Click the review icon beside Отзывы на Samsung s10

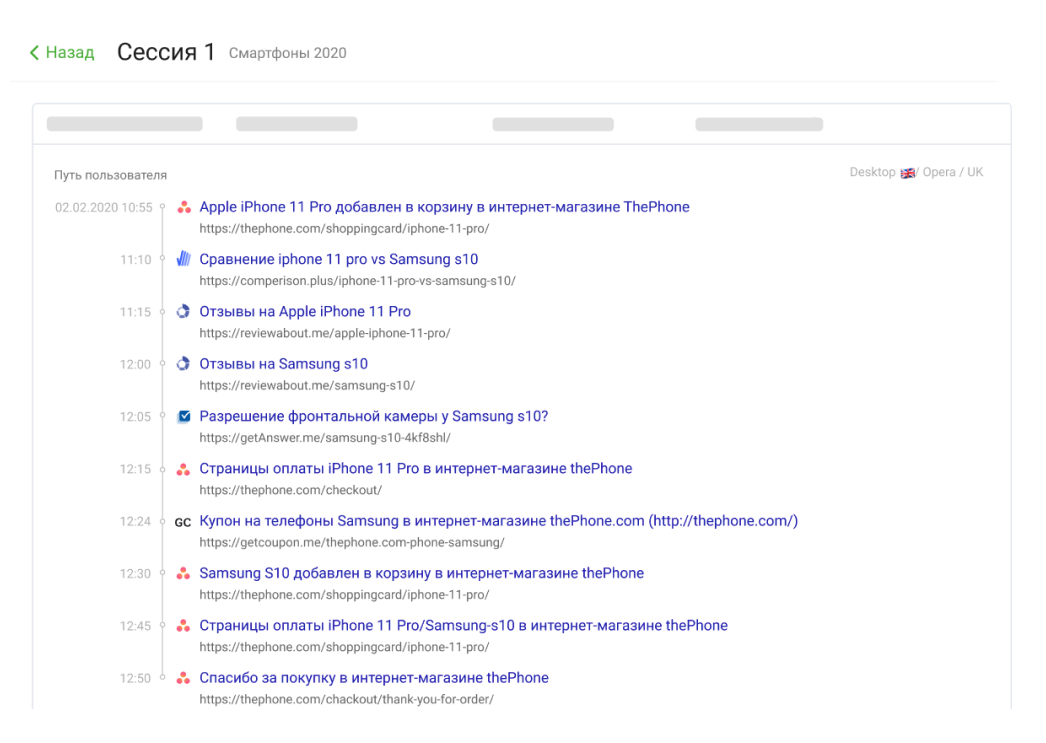coord(183,364)
